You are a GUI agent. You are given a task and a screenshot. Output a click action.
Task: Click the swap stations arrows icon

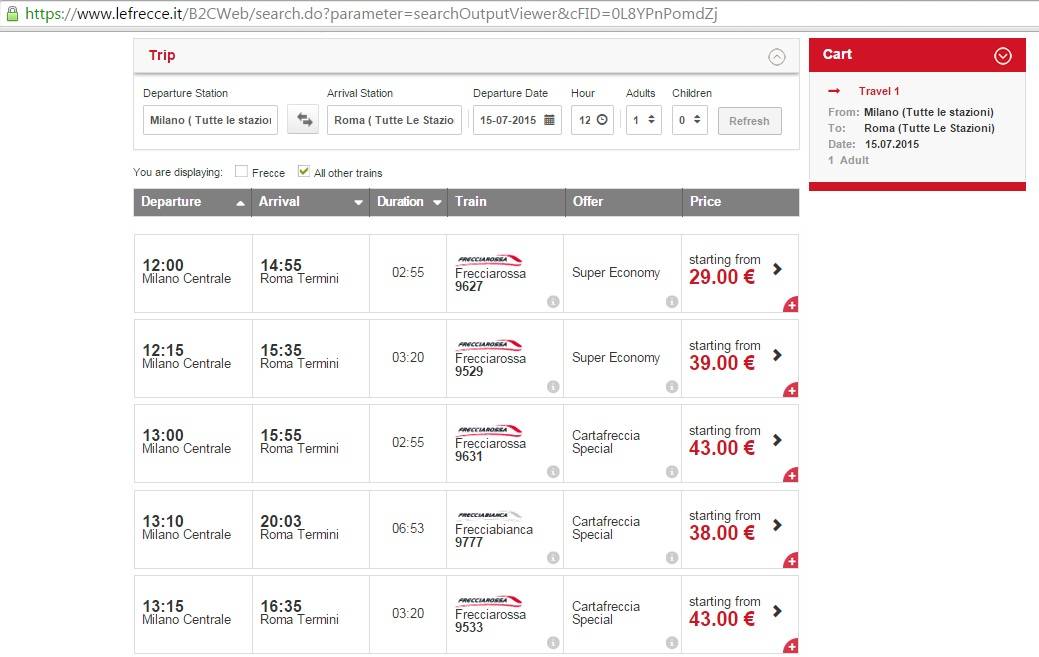(302, 120)
